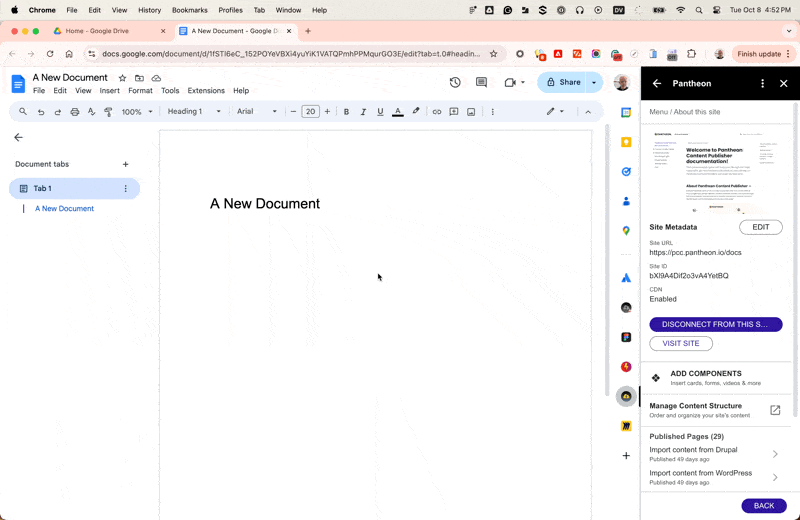Open Tab 1 options menu
This screenshot has width=800, height=520.
point(126,189)
